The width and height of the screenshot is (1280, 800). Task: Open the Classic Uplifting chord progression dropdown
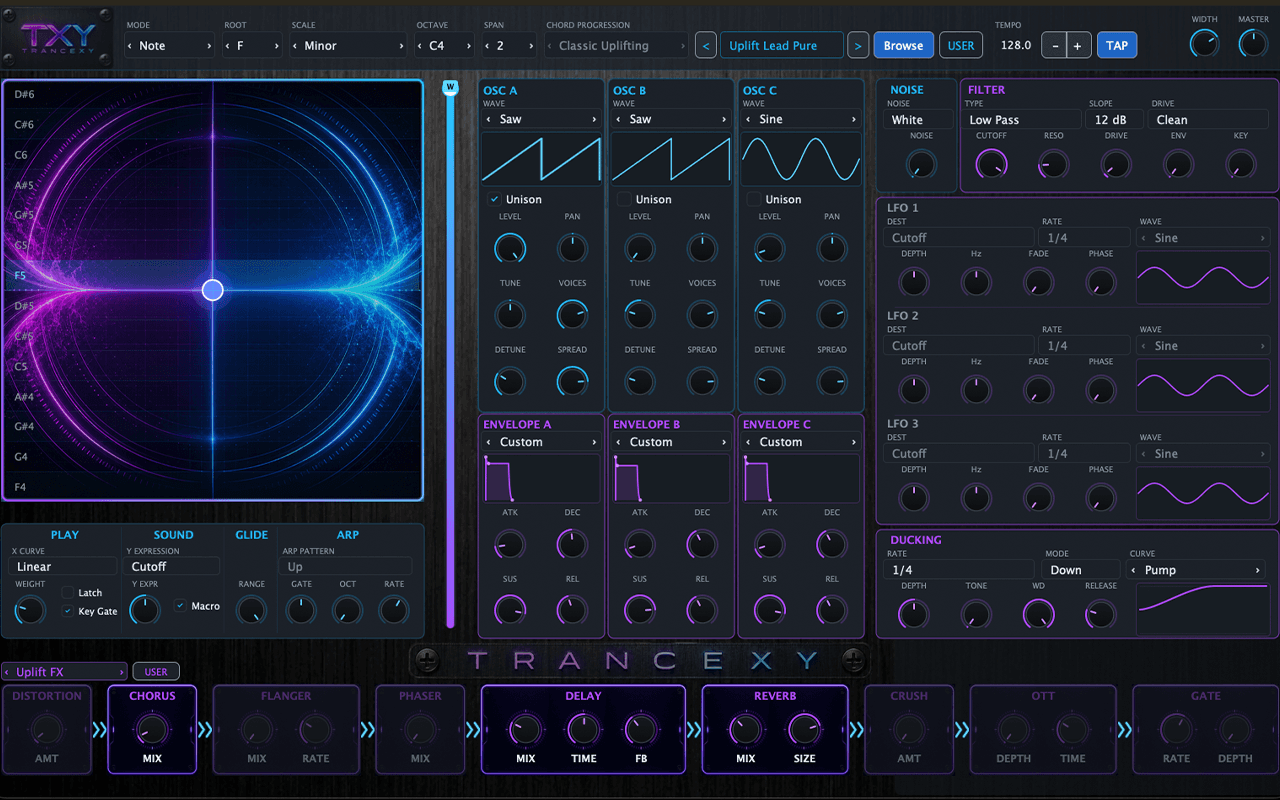click(617, 46)
